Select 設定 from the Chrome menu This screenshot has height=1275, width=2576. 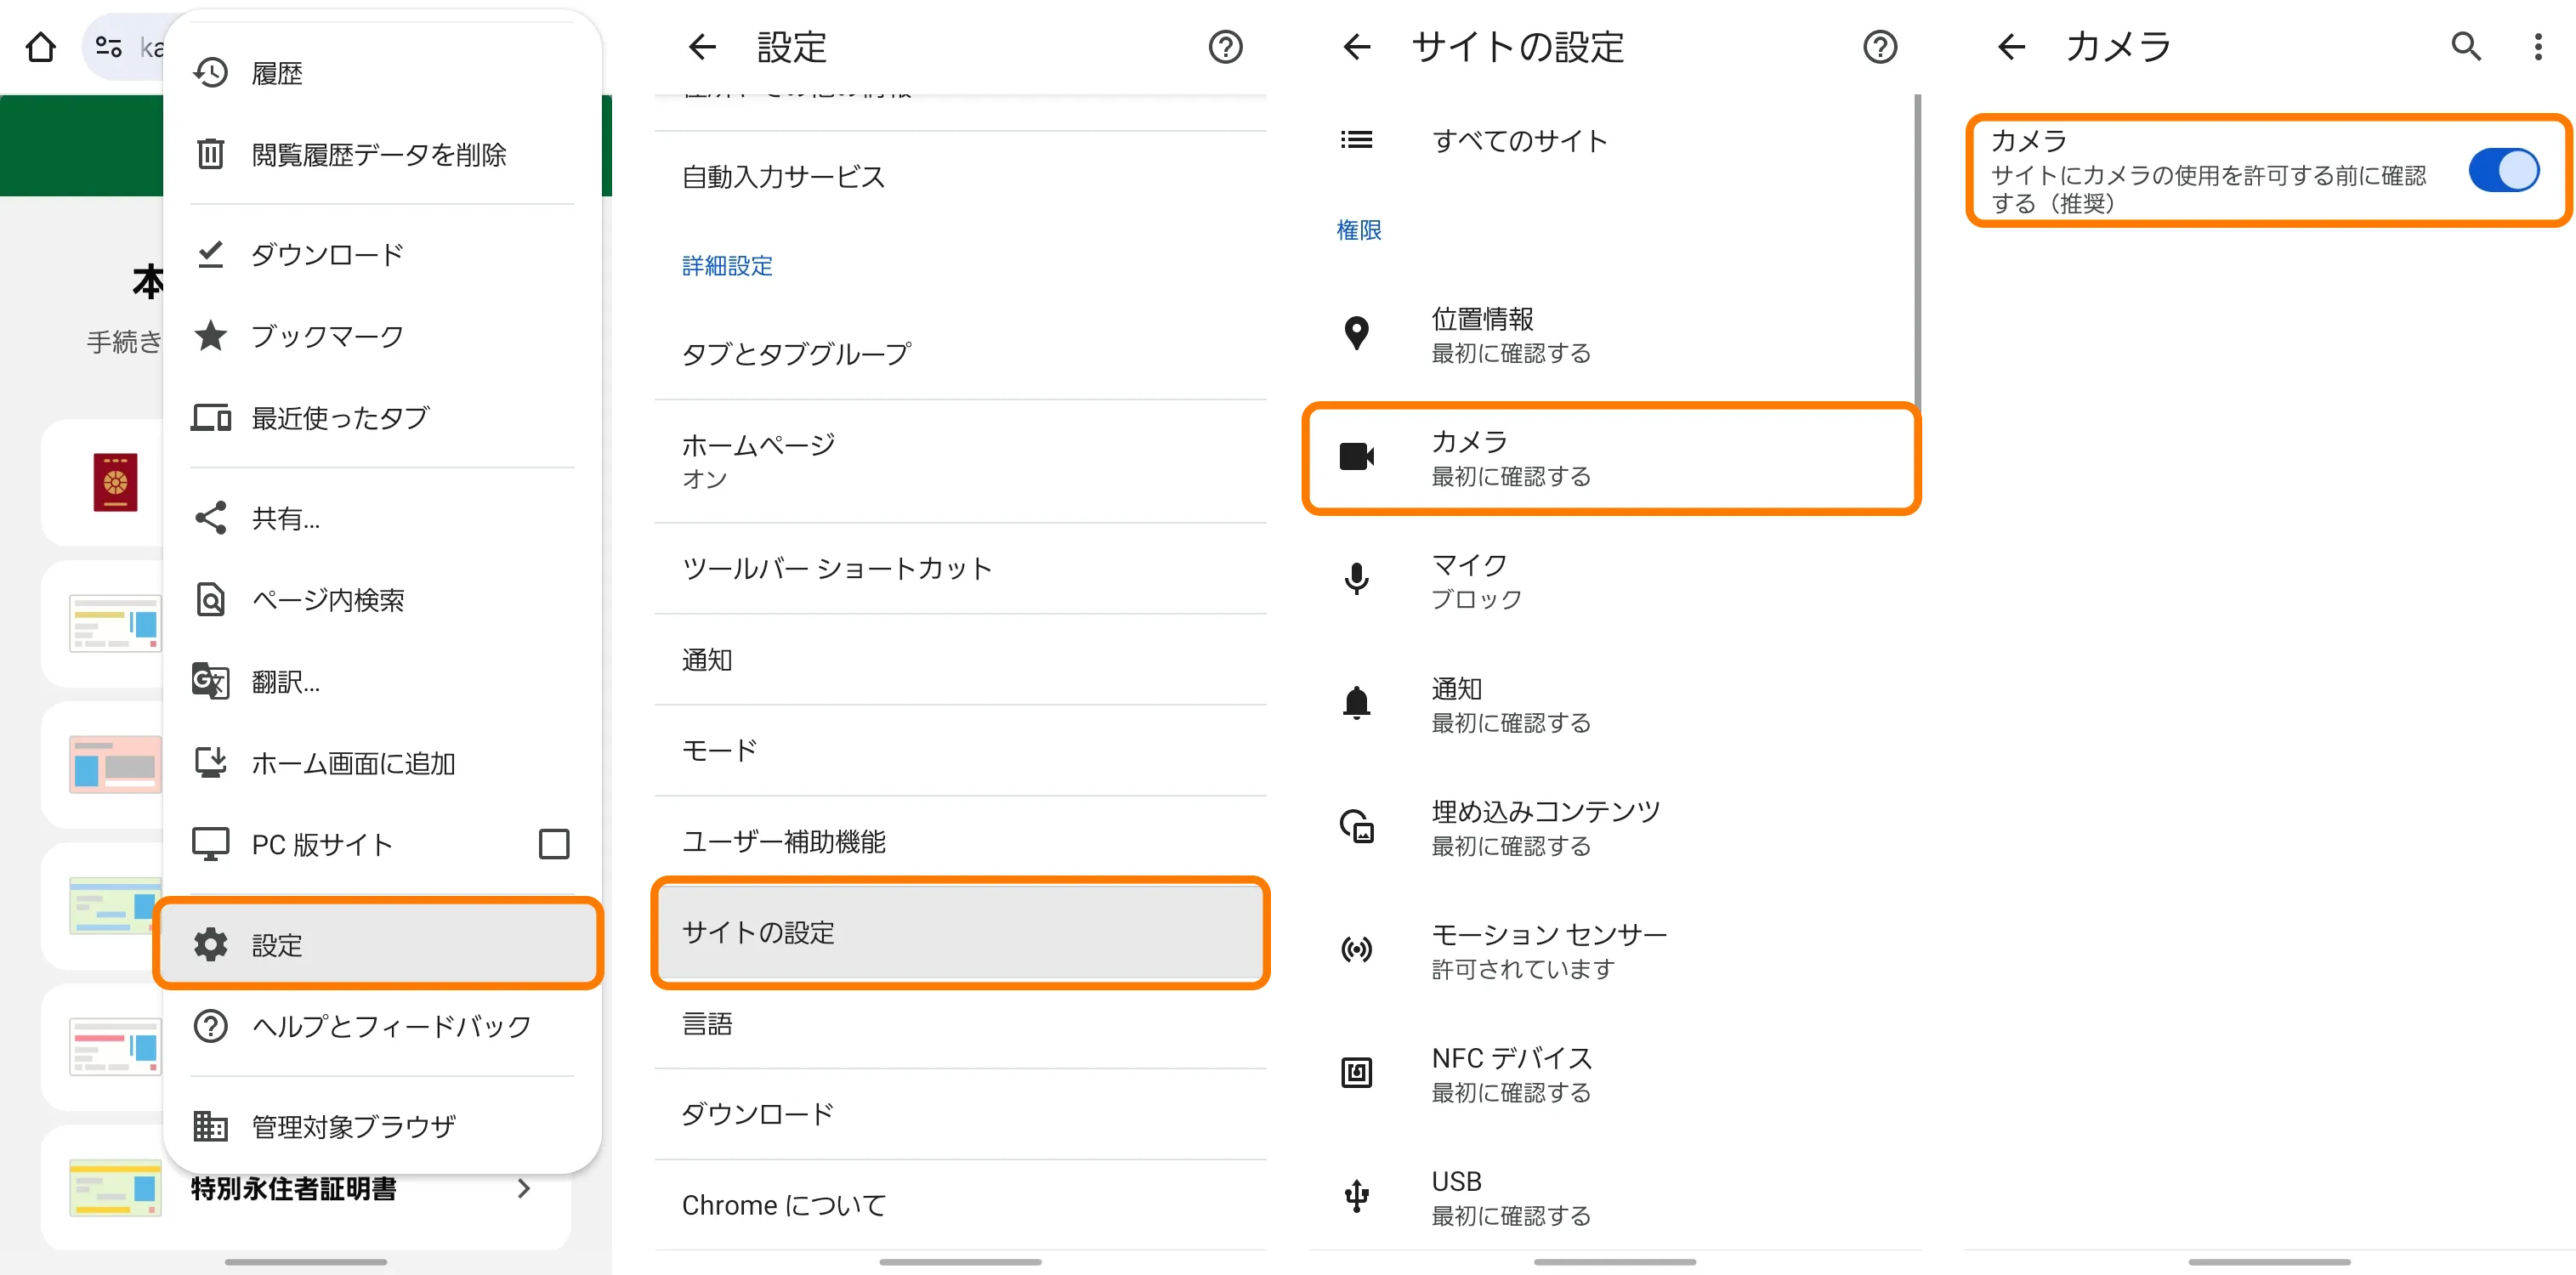point(277,944)
